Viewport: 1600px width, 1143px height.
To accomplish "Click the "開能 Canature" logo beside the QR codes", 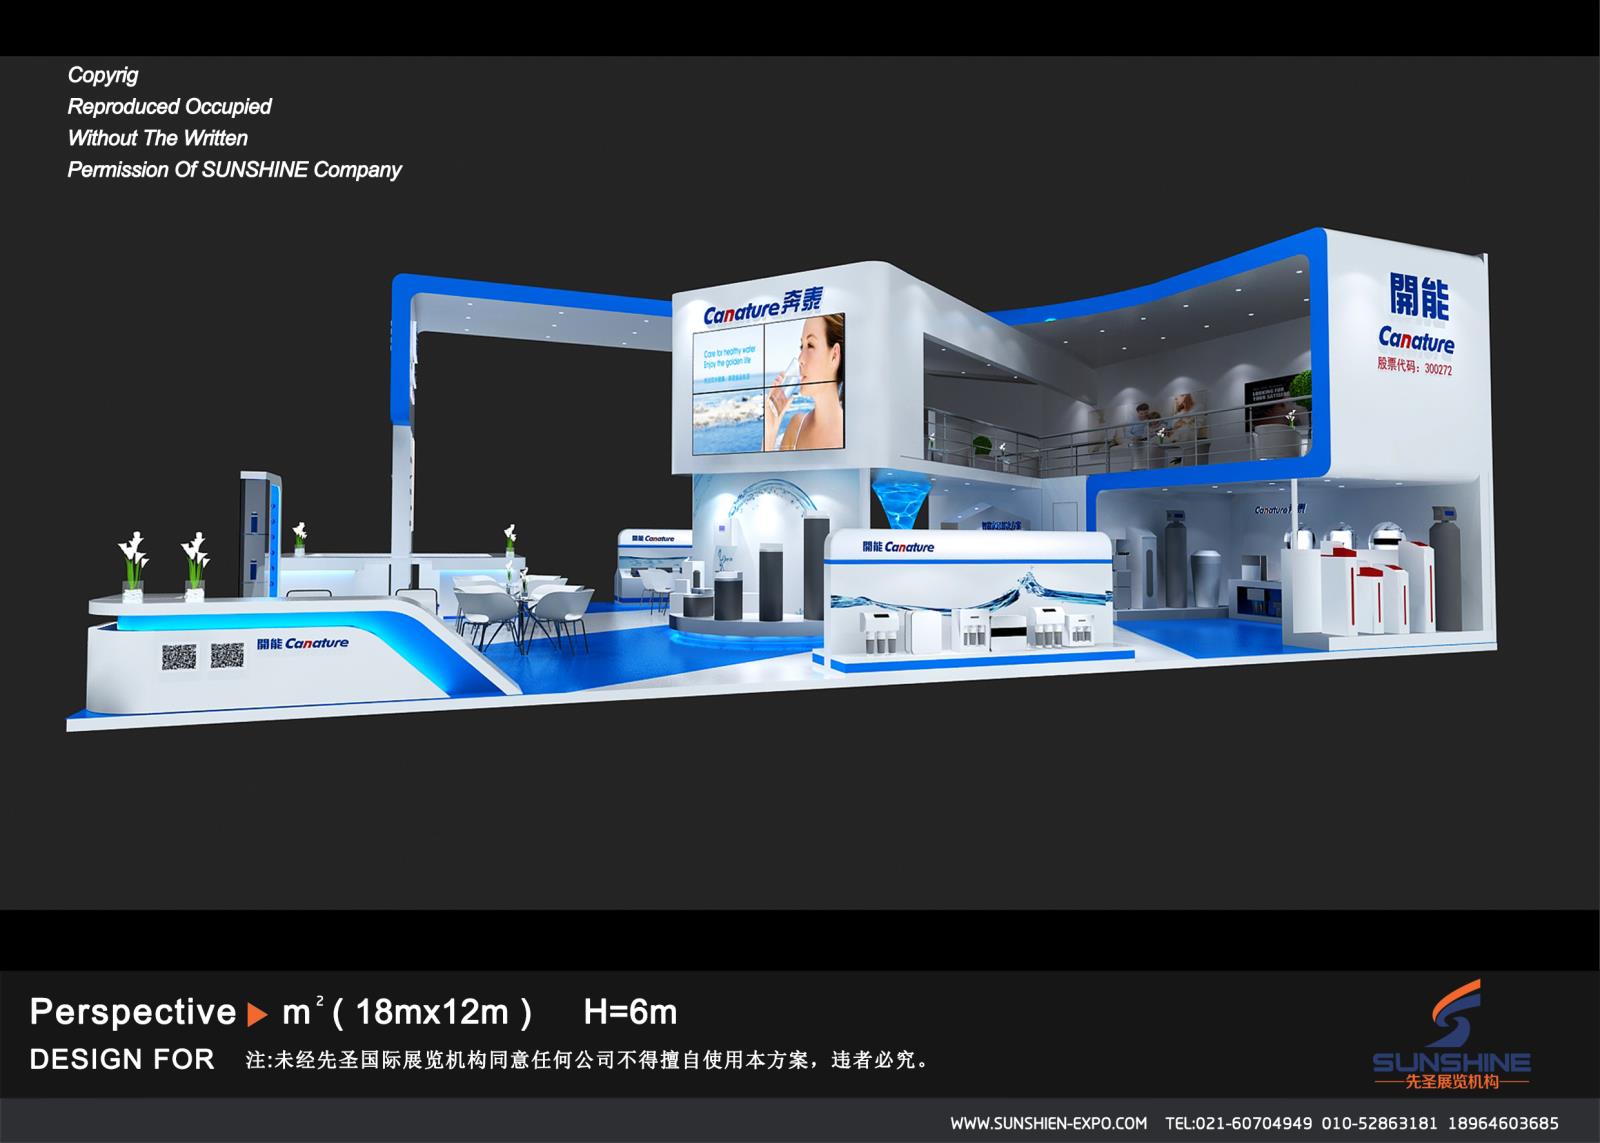I will pyautogui.click(x=302, y=643).
